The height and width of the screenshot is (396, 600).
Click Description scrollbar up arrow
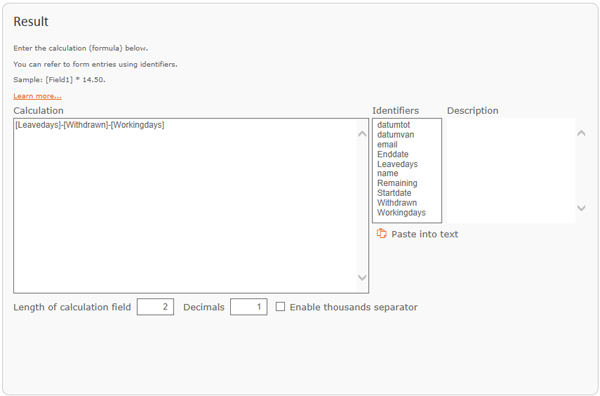(581, 133)
